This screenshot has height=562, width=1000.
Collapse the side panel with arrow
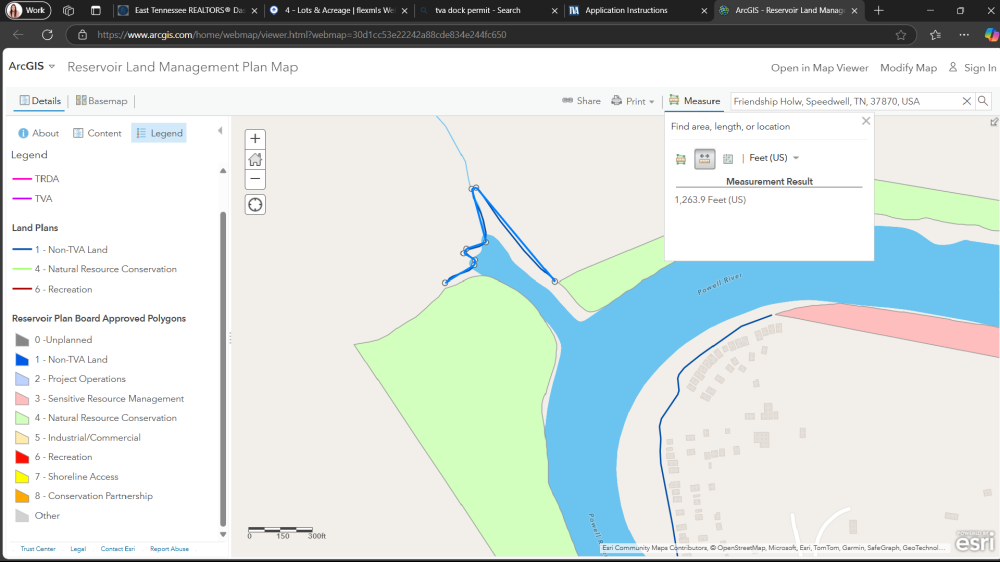220,132
